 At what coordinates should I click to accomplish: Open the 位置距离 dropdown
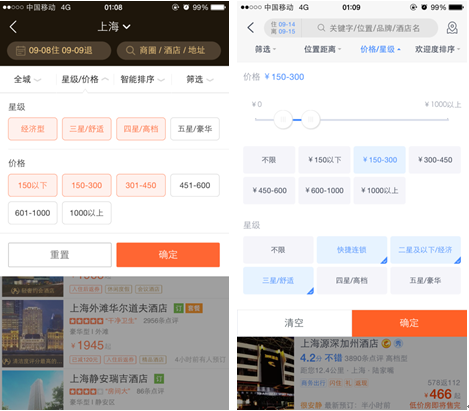pyautogui.click(x=322, y=49)
